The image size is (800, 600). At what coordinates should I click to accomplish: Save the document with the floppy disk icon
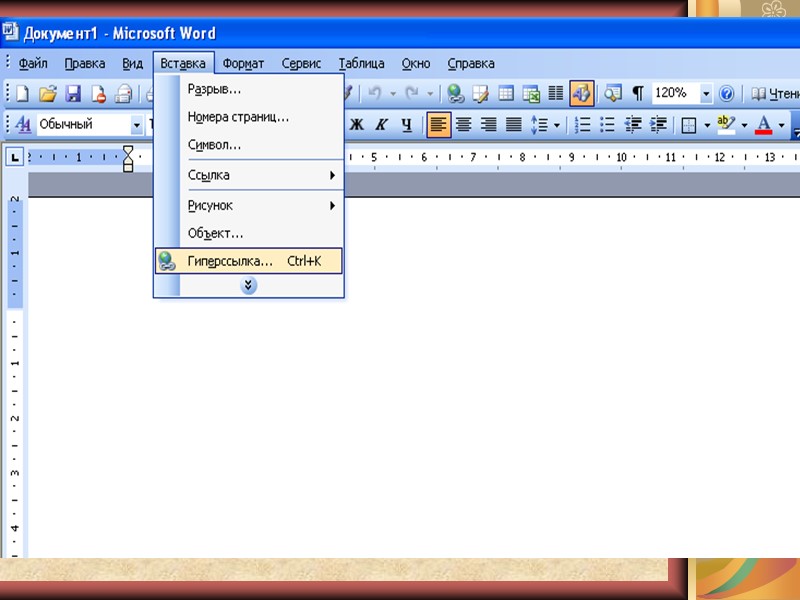[x=73, y=94]
